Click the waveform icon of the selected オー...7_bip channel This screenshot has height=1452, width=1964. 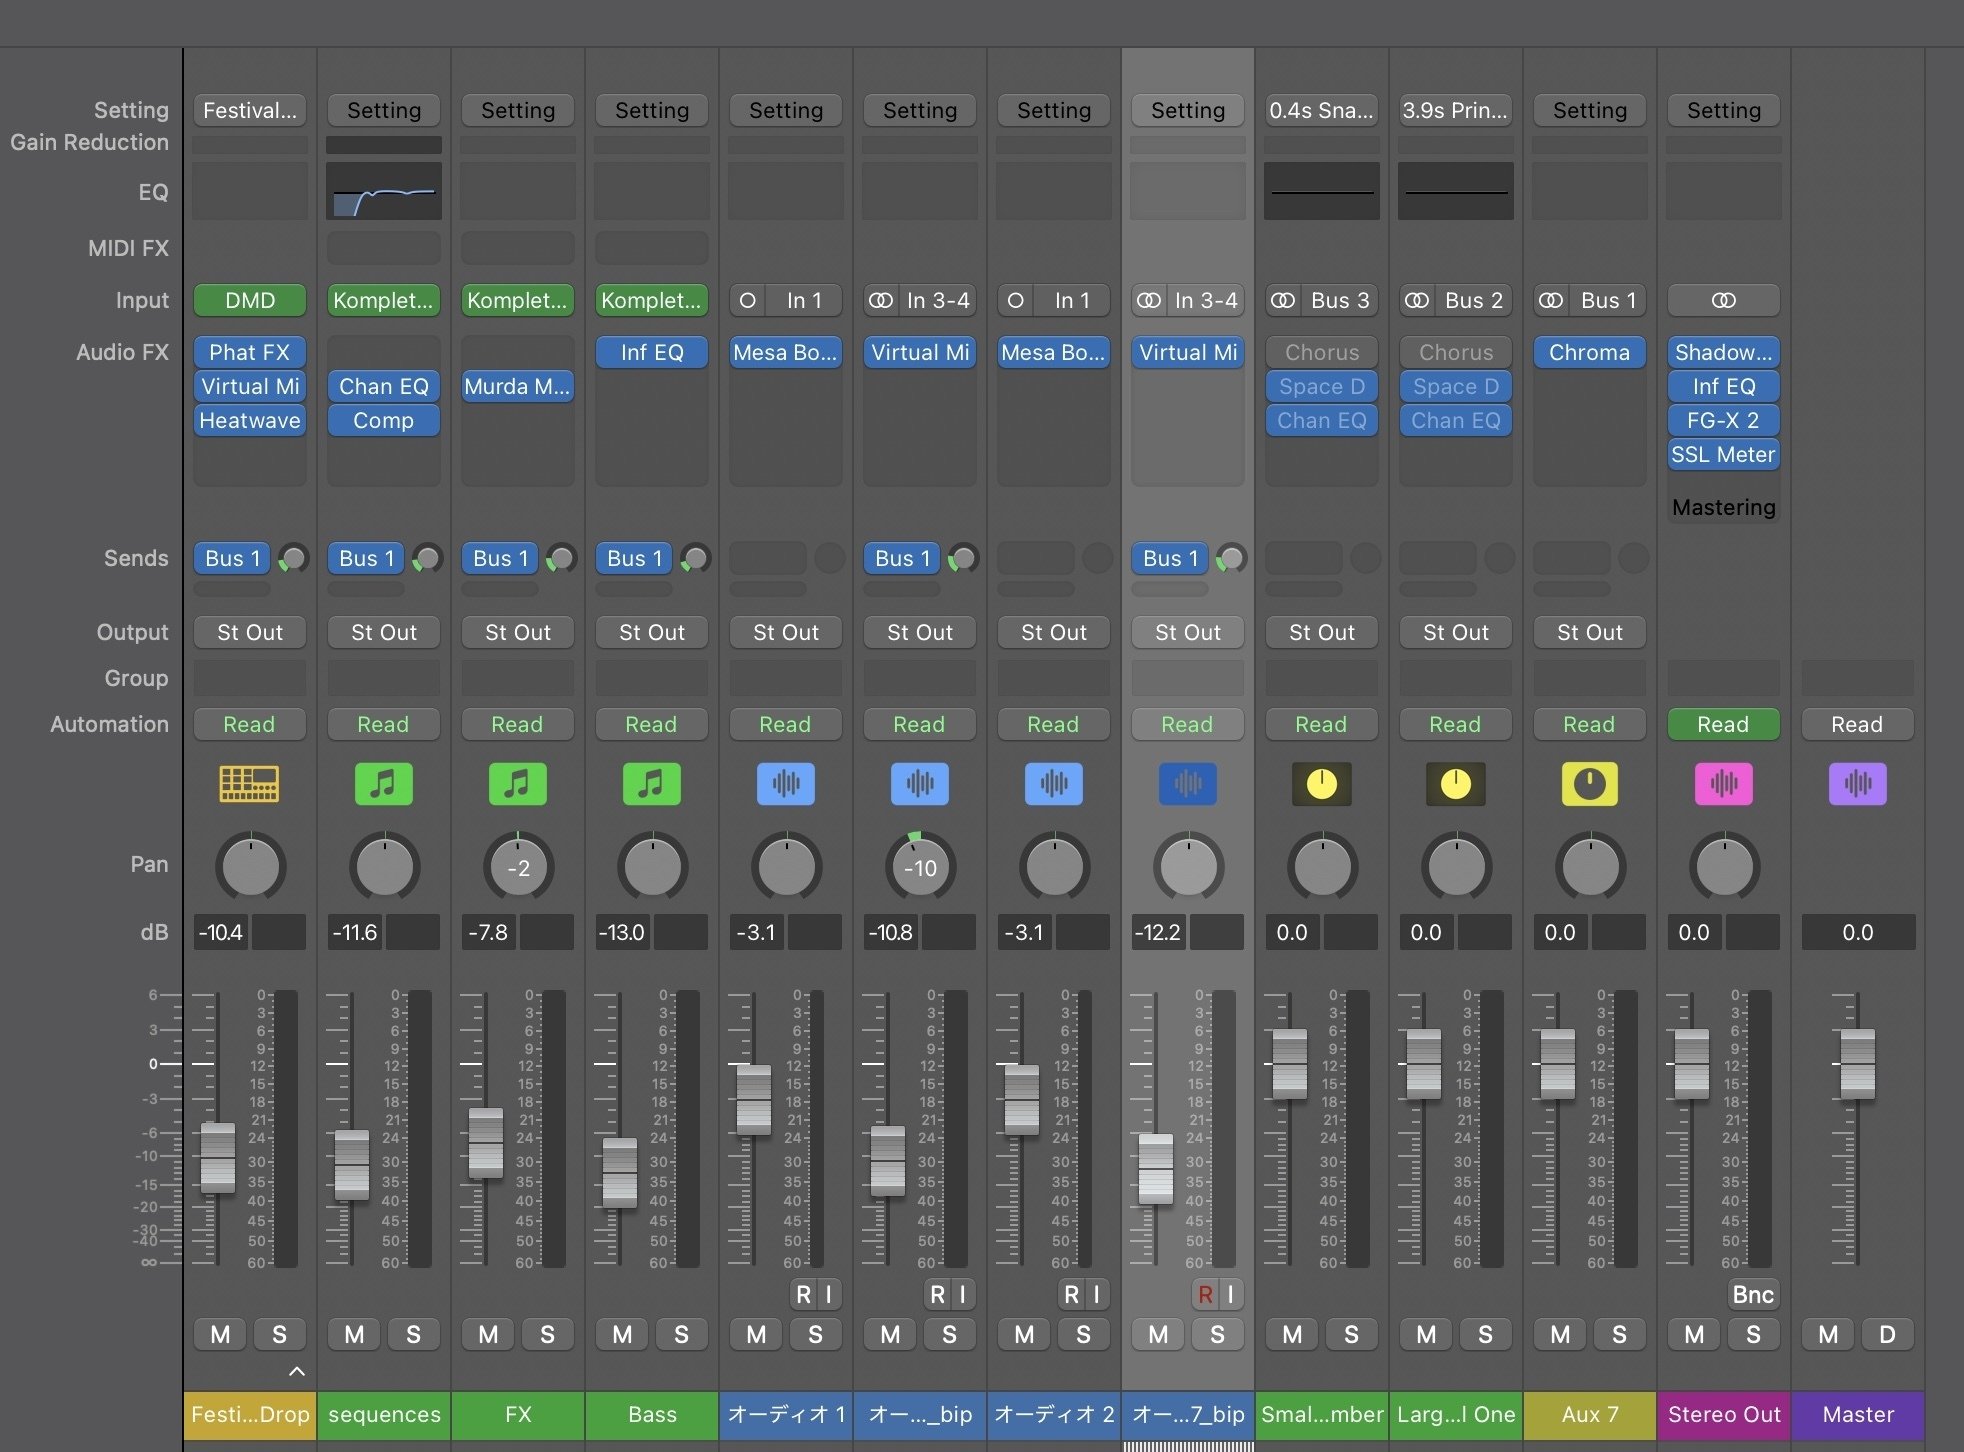coord(1187,784)
